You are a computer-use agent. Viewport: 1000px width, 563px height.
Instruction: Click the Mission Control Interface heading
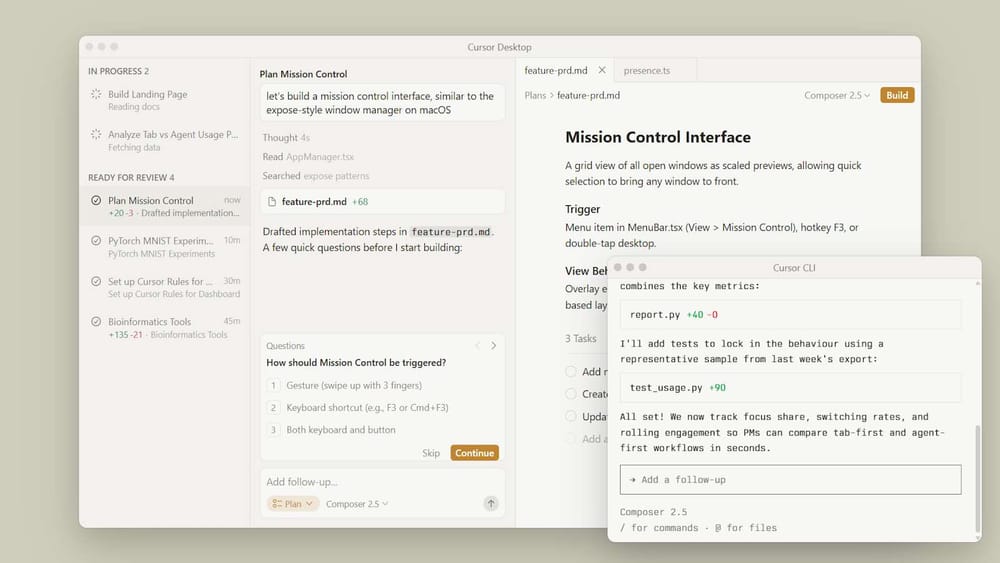(x=658, y=137)
